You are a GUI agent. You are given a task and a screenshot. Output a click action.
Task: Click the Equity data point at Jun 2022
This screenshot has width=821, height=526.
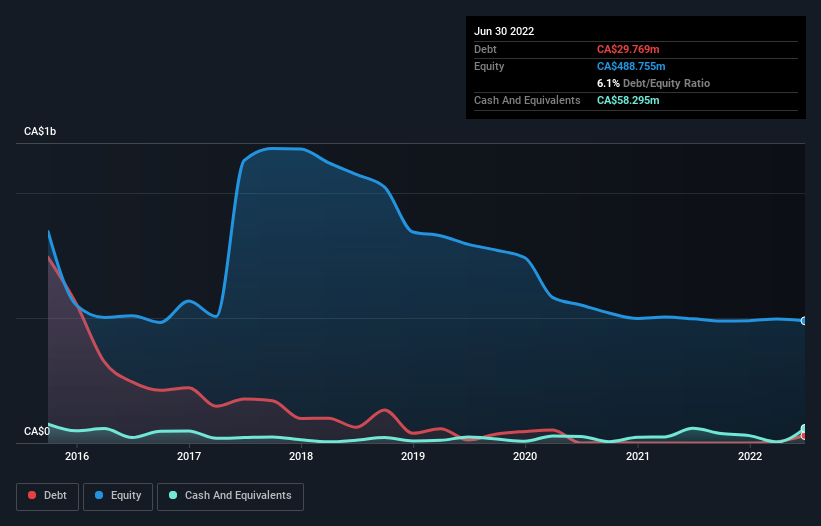[804, 321]
